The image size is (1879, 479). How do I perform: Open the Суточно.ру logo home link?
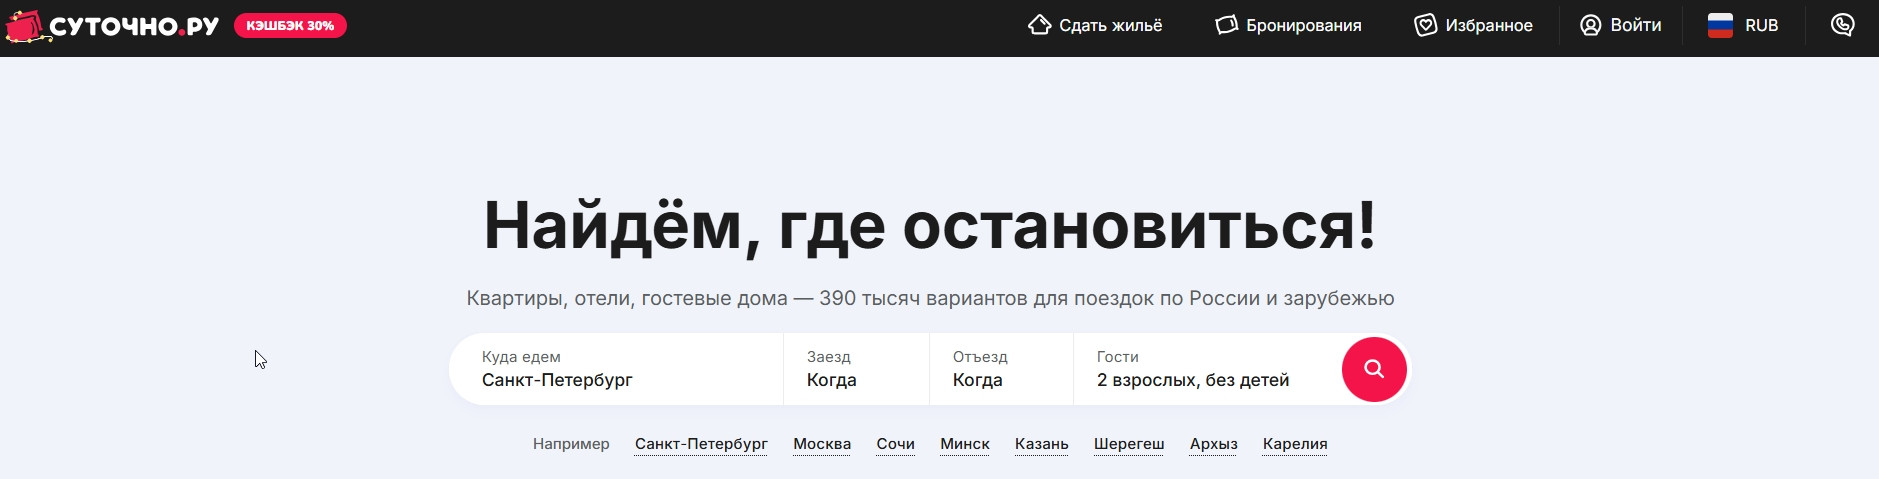tap(112, 26)
